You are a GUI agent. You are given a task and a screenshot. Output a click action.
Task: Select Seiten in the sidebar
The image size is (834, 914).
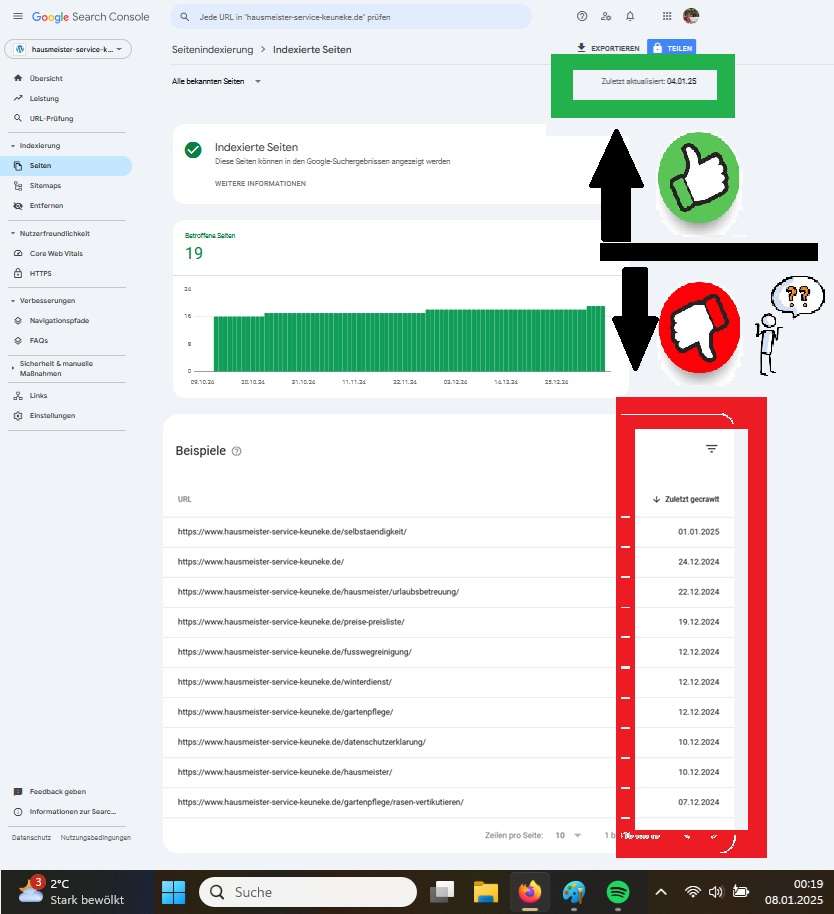click(x=66, y=166)
